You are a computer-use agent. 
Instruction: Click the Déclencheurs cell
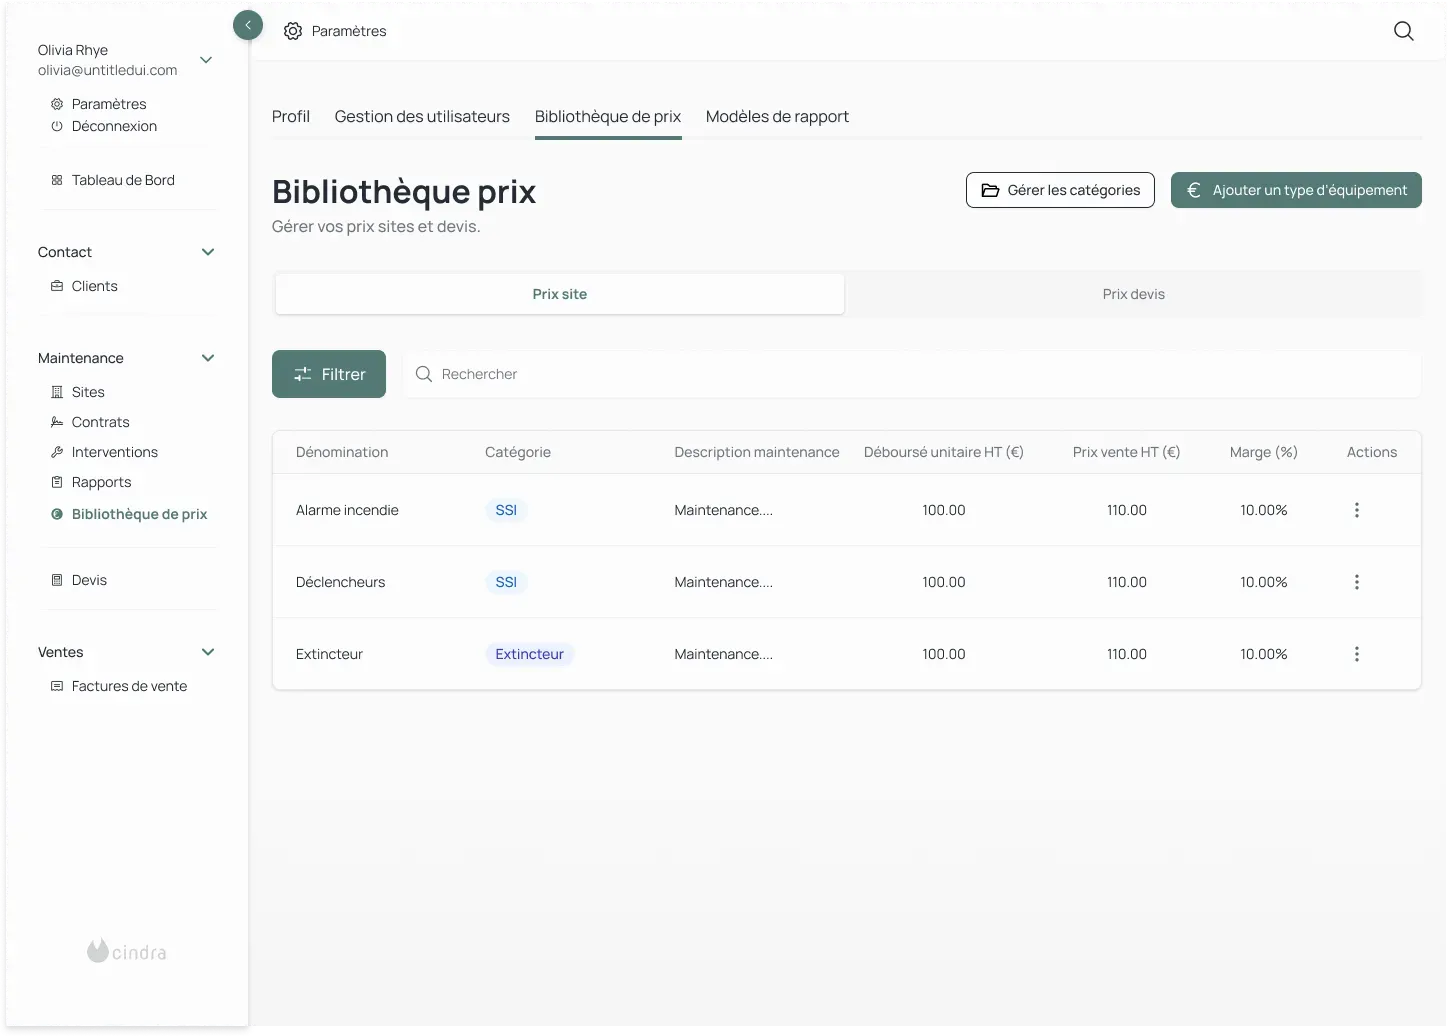340,582
